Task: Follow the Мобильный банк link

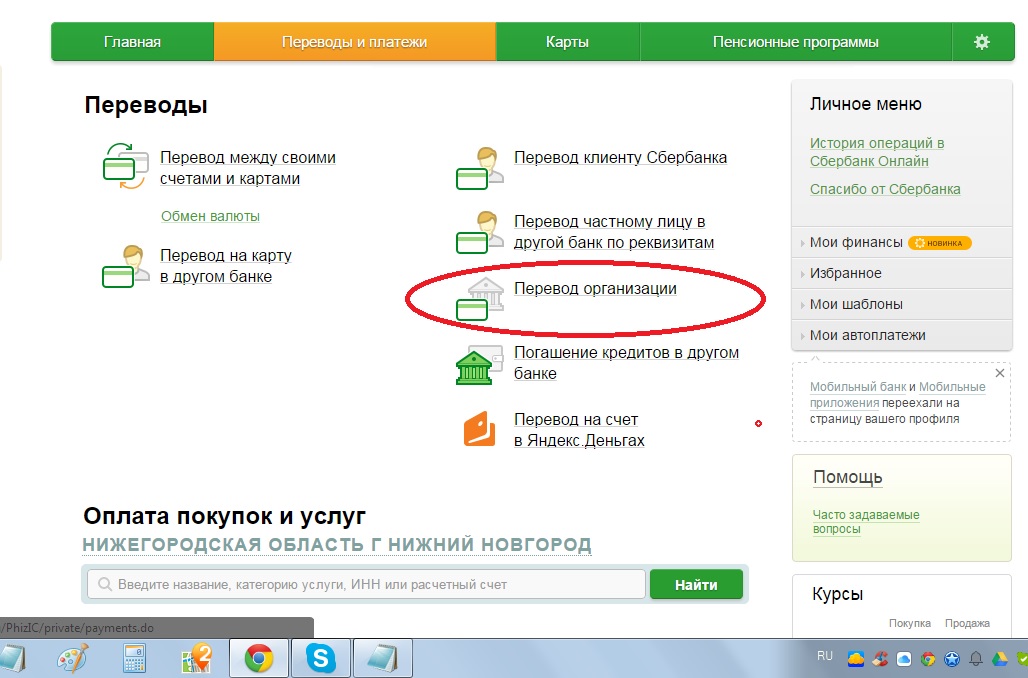Action: tap(858, 387)
